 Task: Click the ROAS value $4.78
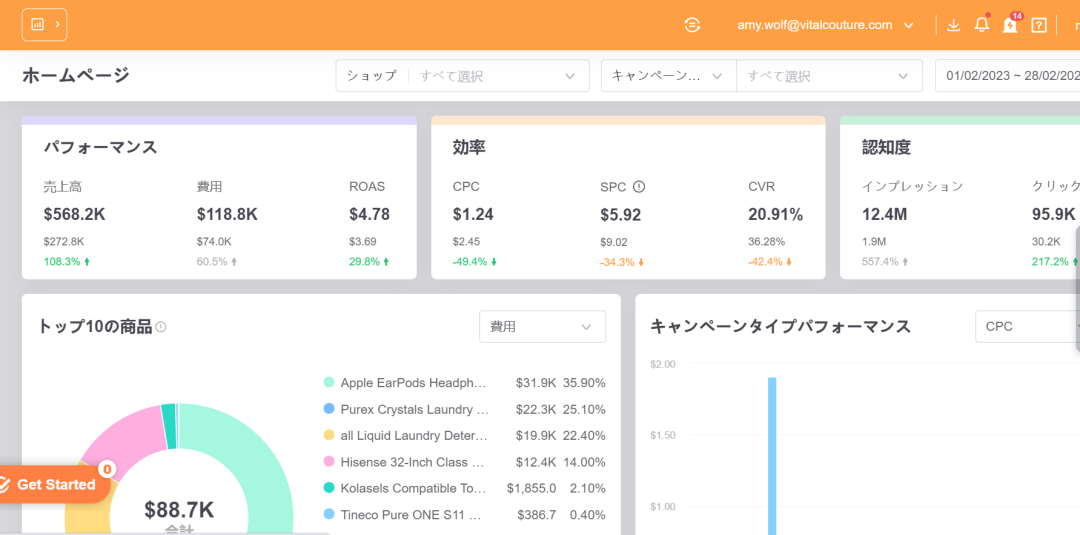click(369, 215)
